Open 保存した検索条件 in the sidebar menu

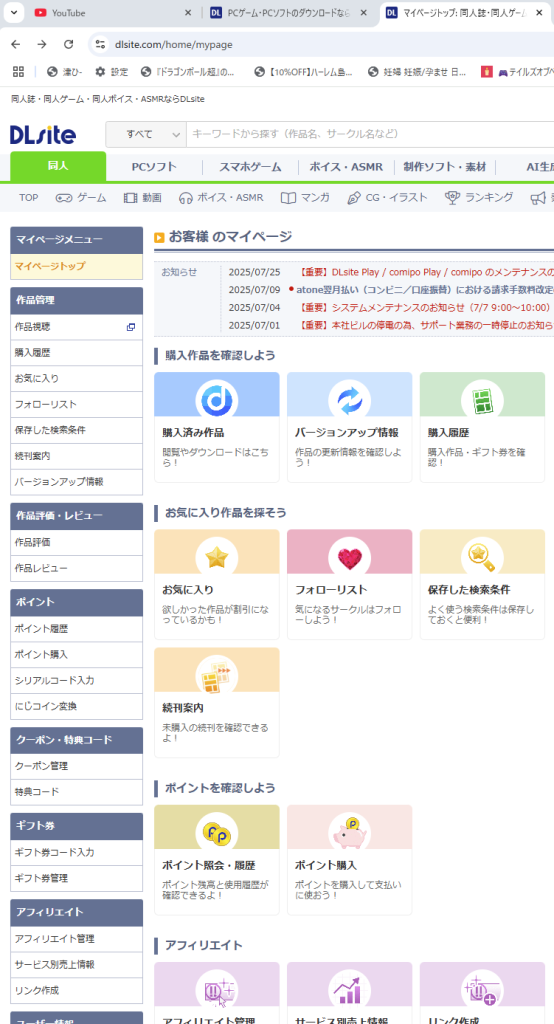click(76, 430)
